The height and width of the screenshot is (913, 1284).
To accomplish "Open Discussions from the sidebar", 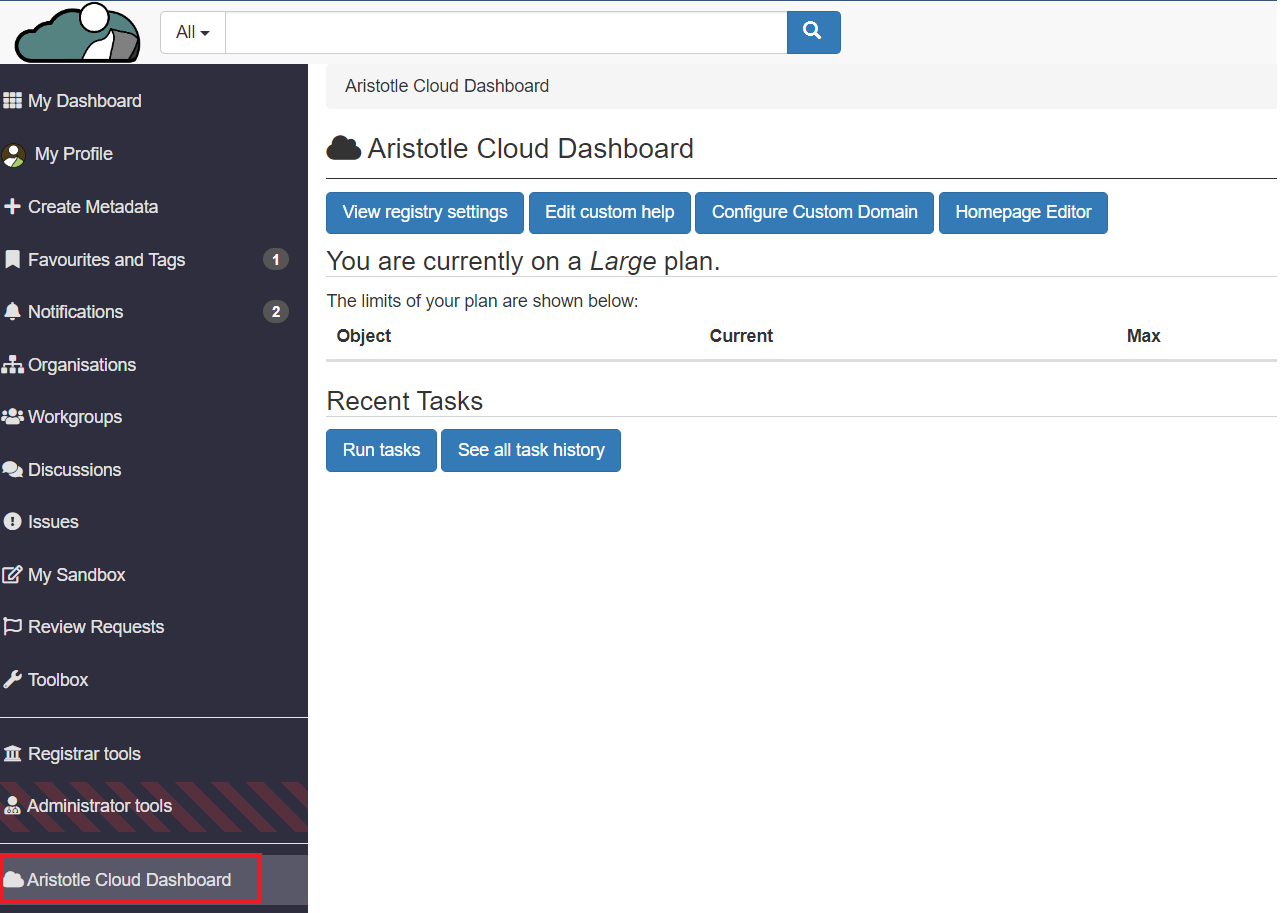I will click(x=75, y=470).
